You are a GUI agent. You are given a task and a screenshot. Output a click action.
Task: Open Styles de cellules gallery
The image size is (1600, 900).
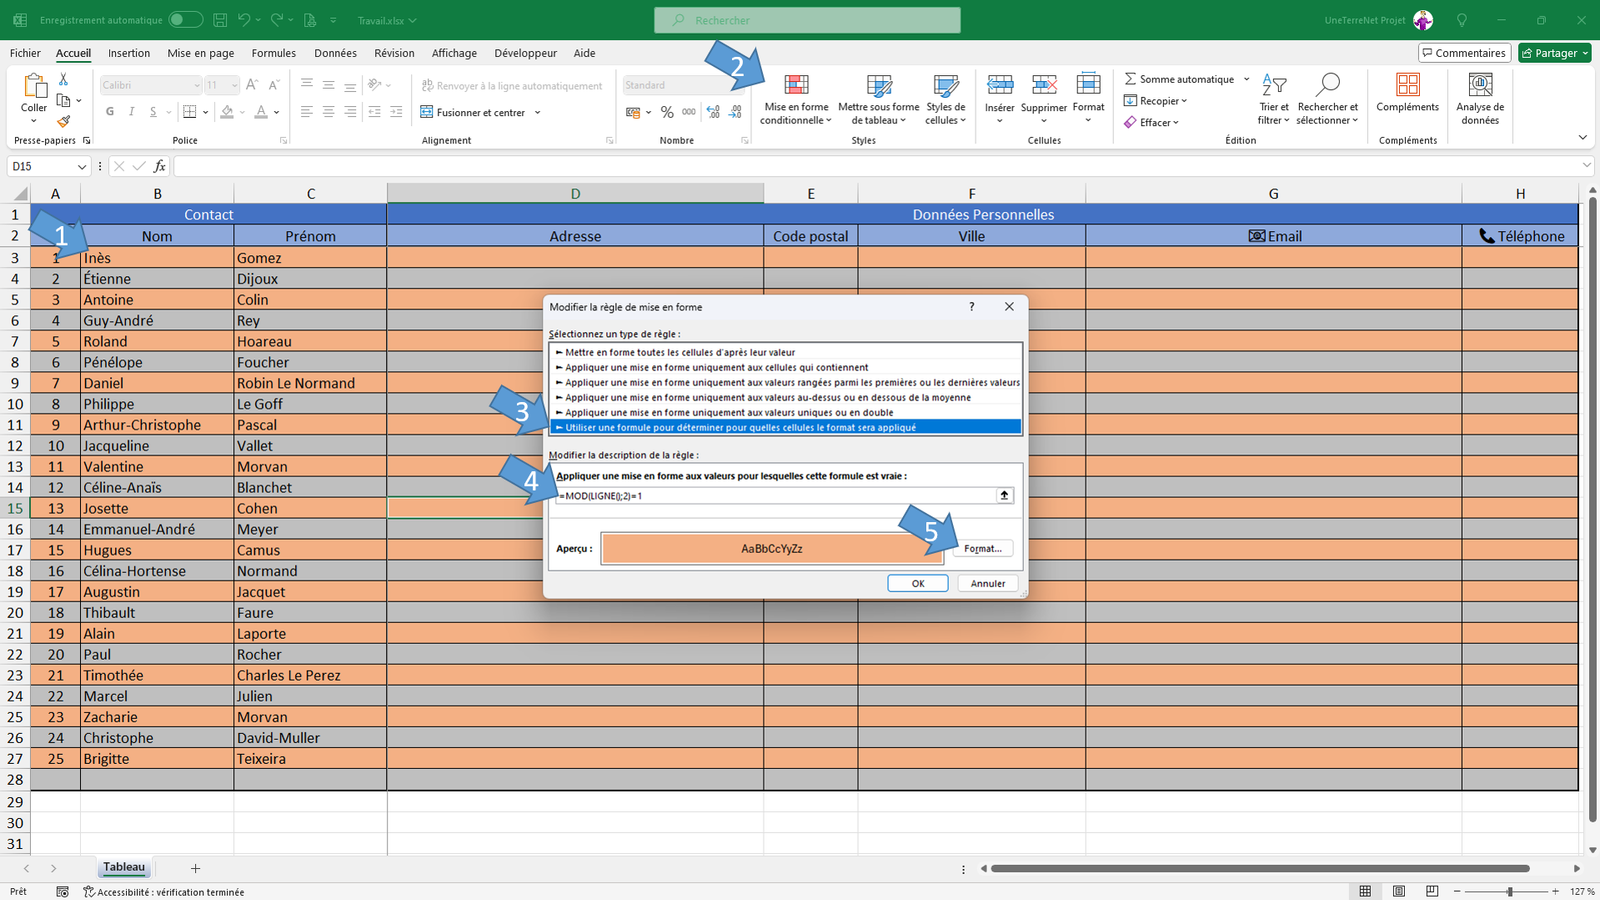tap(945, 99)
